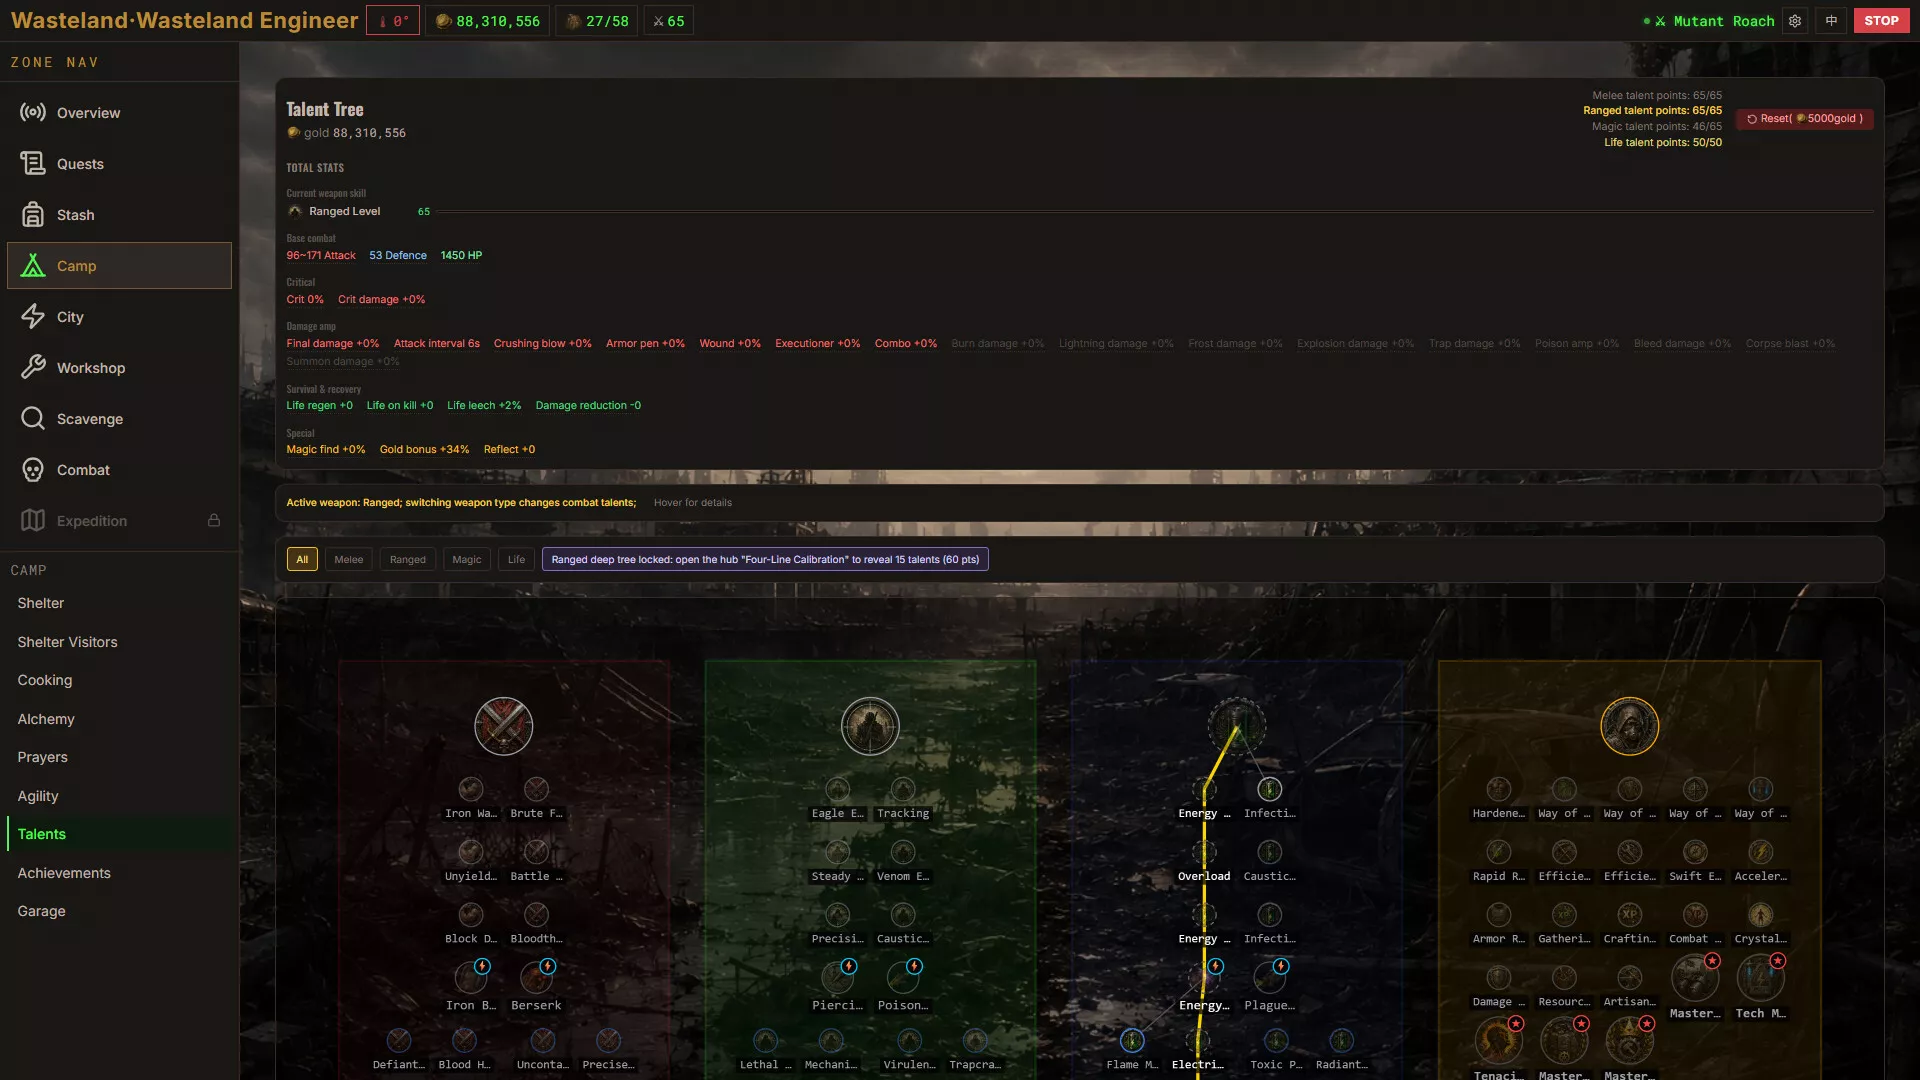Select the Flame M... talent node
The width and height of the screenshot is (1920, 1080).
coord(1132,1041)
